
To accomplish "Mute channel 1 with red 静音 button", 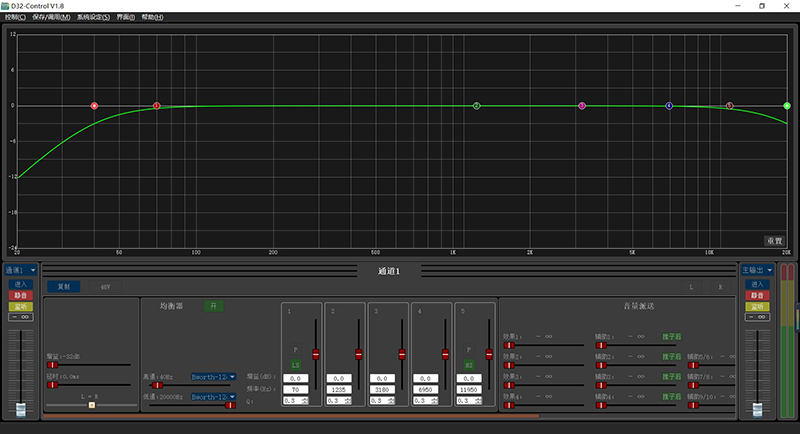I will tap(20, 296).
